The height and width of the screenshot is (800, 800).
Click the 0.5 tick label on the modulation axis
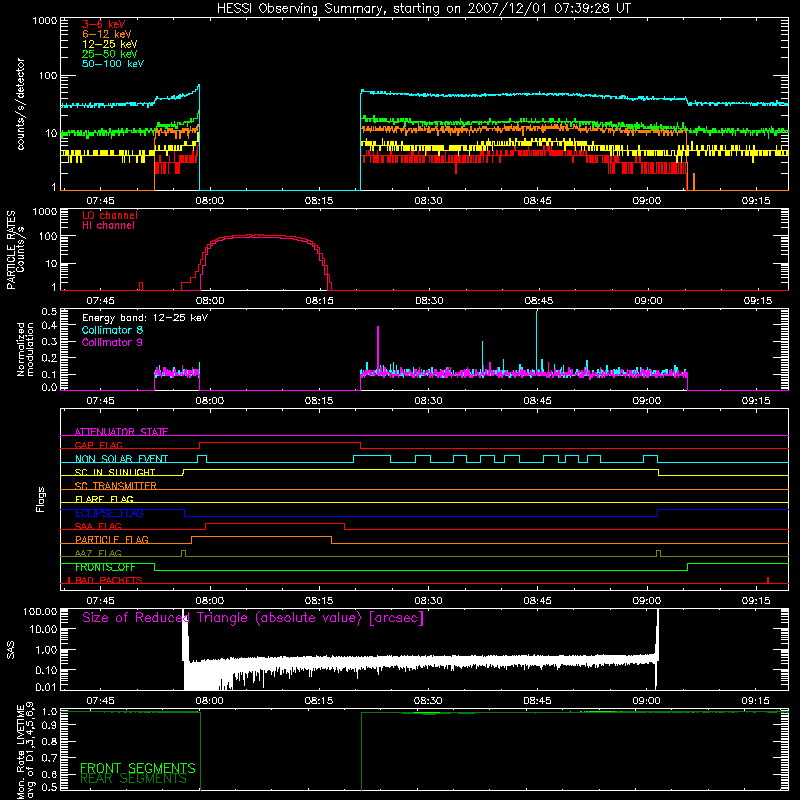coord(49,311)
